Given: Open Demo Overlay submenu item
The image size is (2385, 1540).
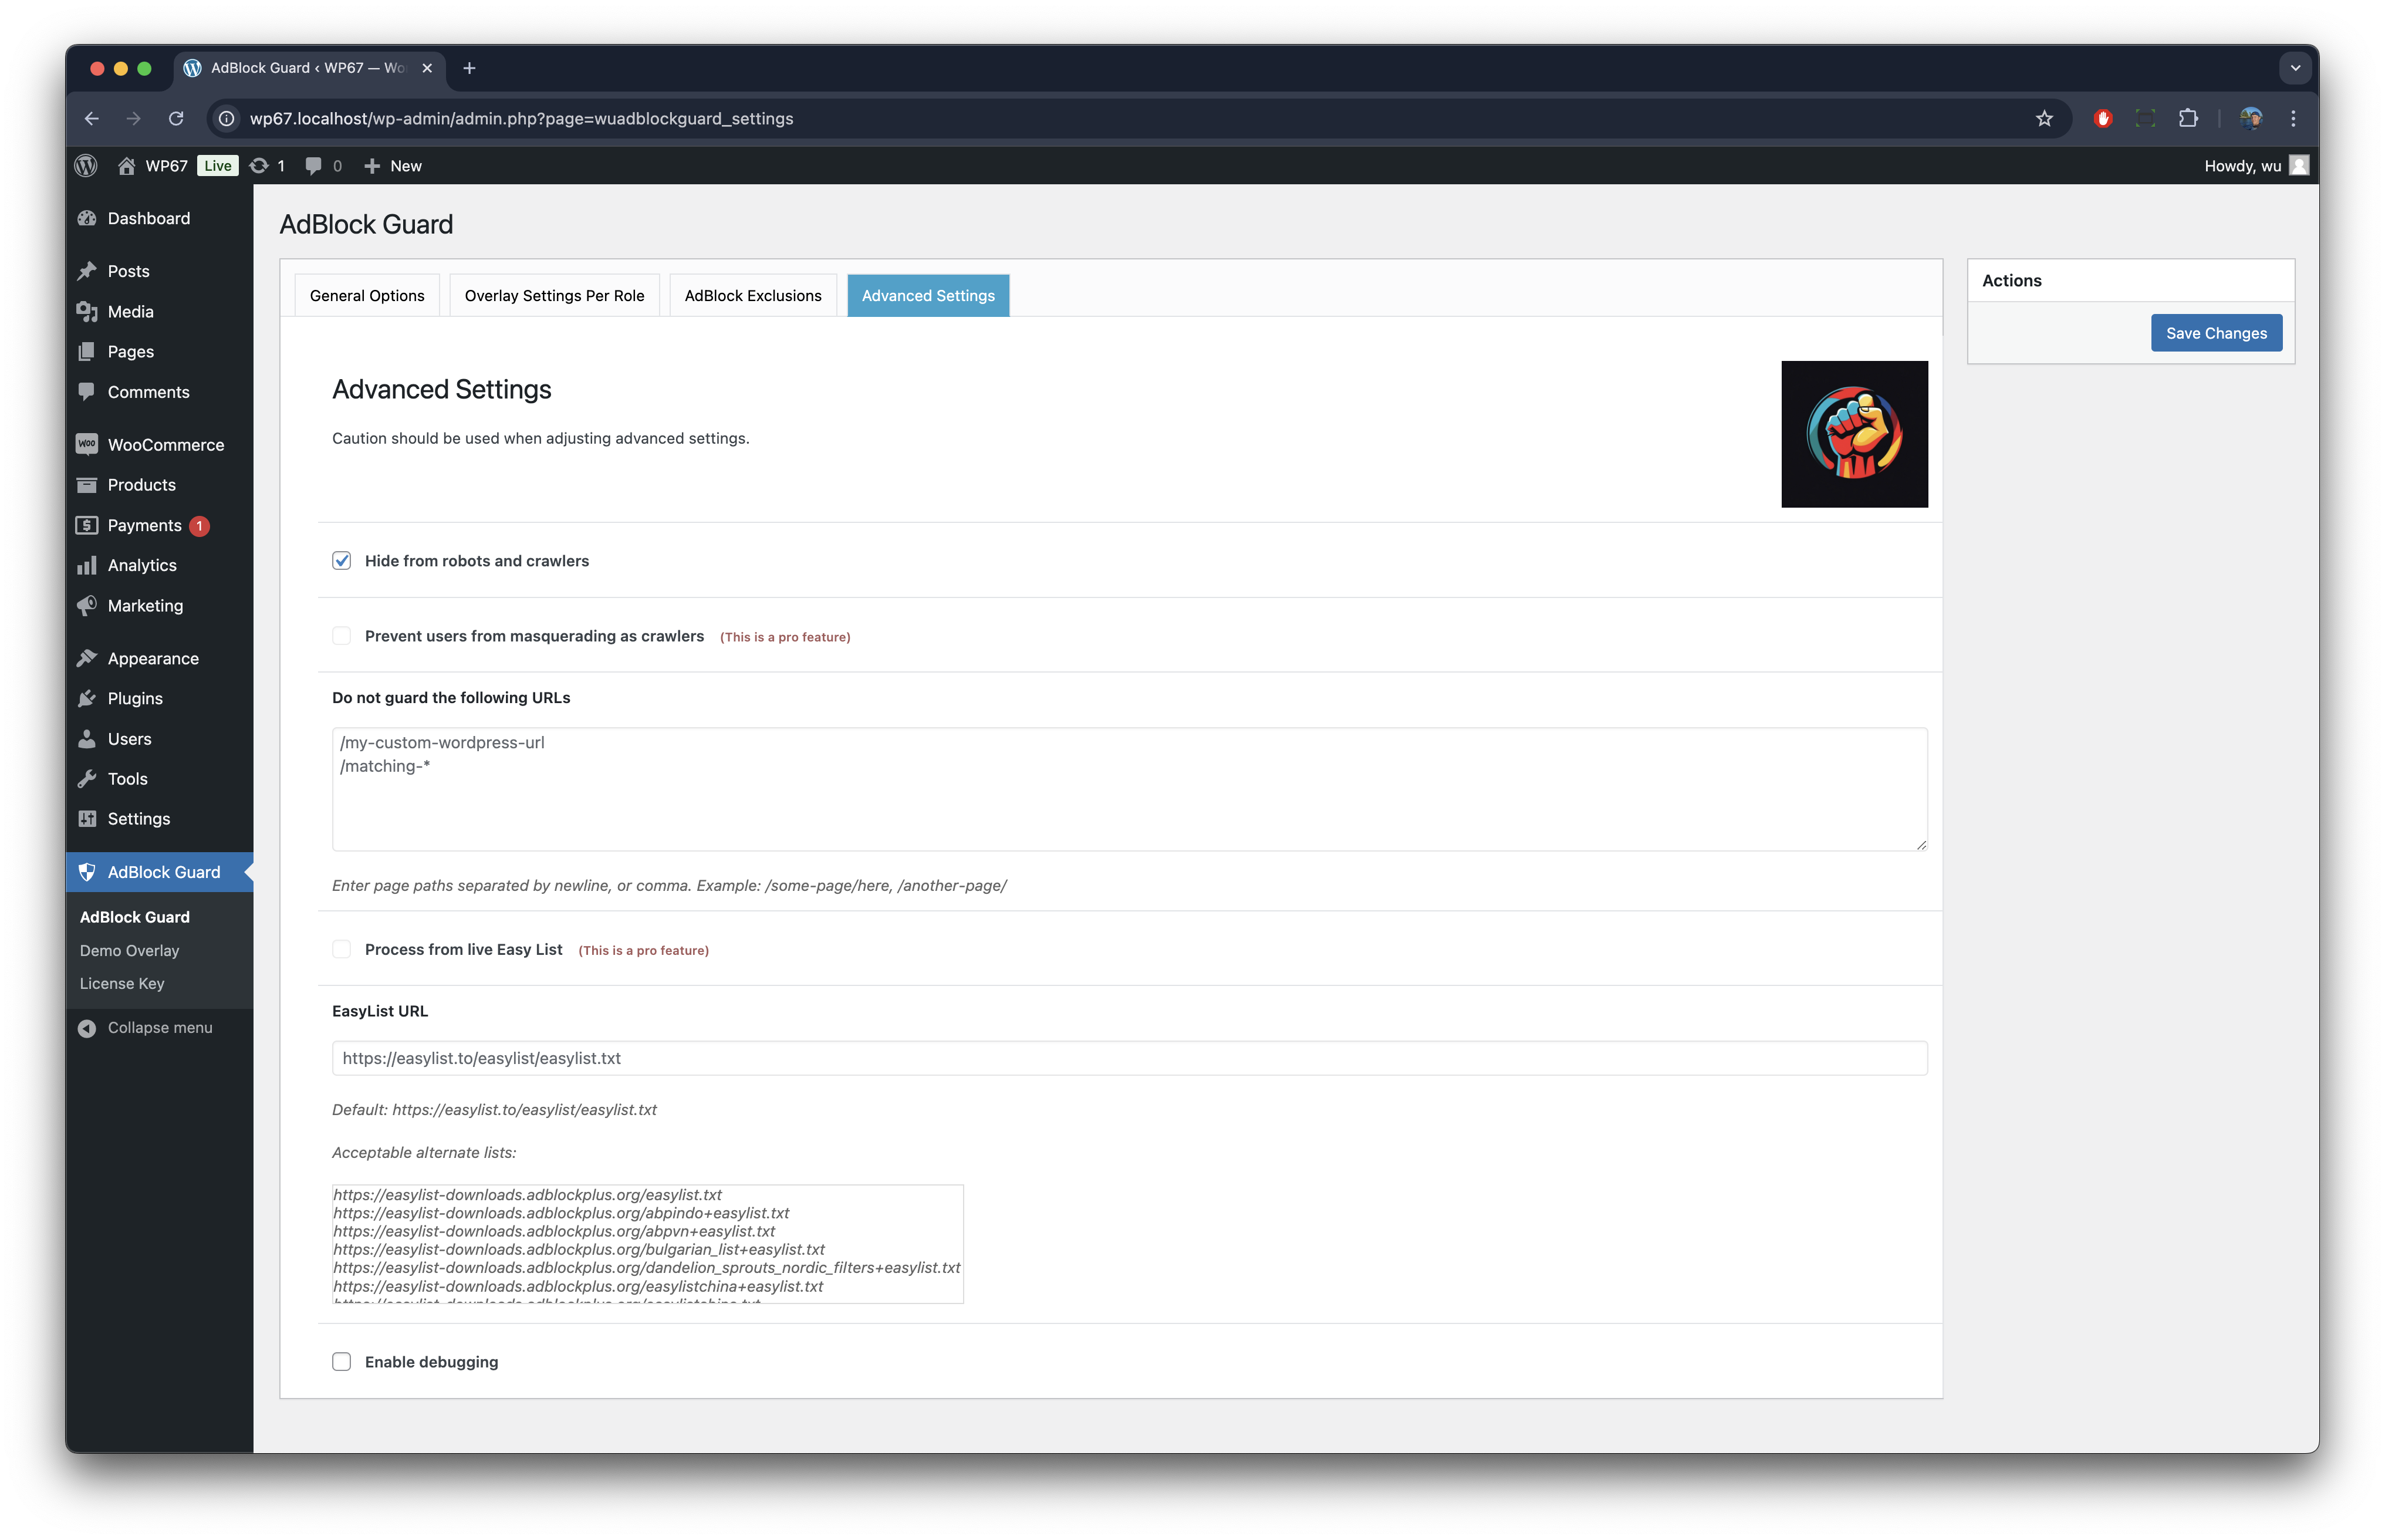Looking at the screenshot, I should (x=129, y=950).
